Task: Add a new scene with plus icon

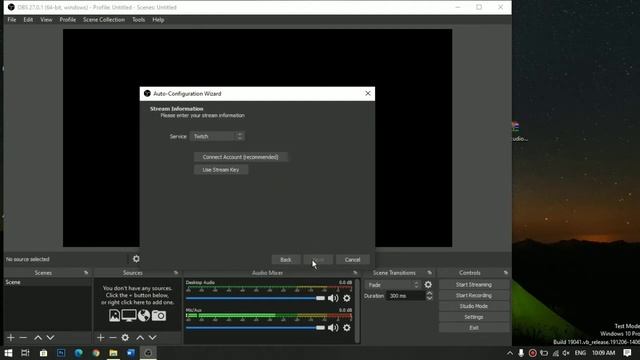Action: pos(11,338)
